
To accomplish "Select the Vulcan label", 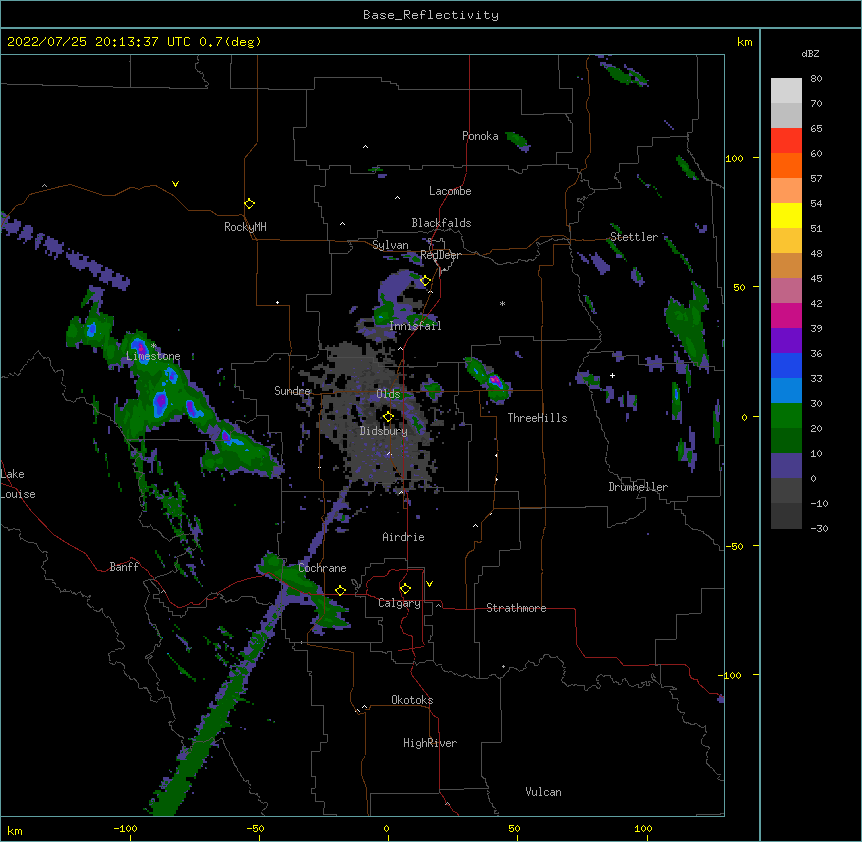I will [x=543, y=792].
